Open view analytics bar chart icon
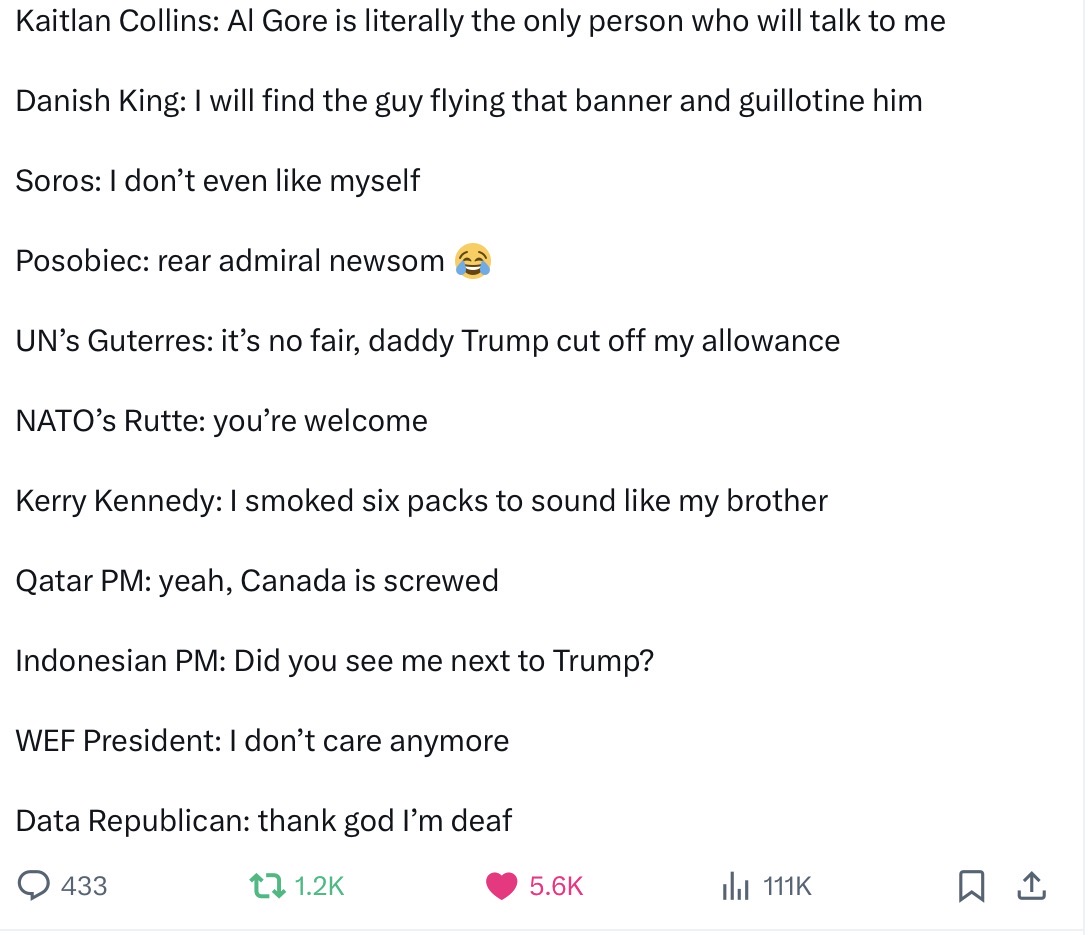 (736, 886)
